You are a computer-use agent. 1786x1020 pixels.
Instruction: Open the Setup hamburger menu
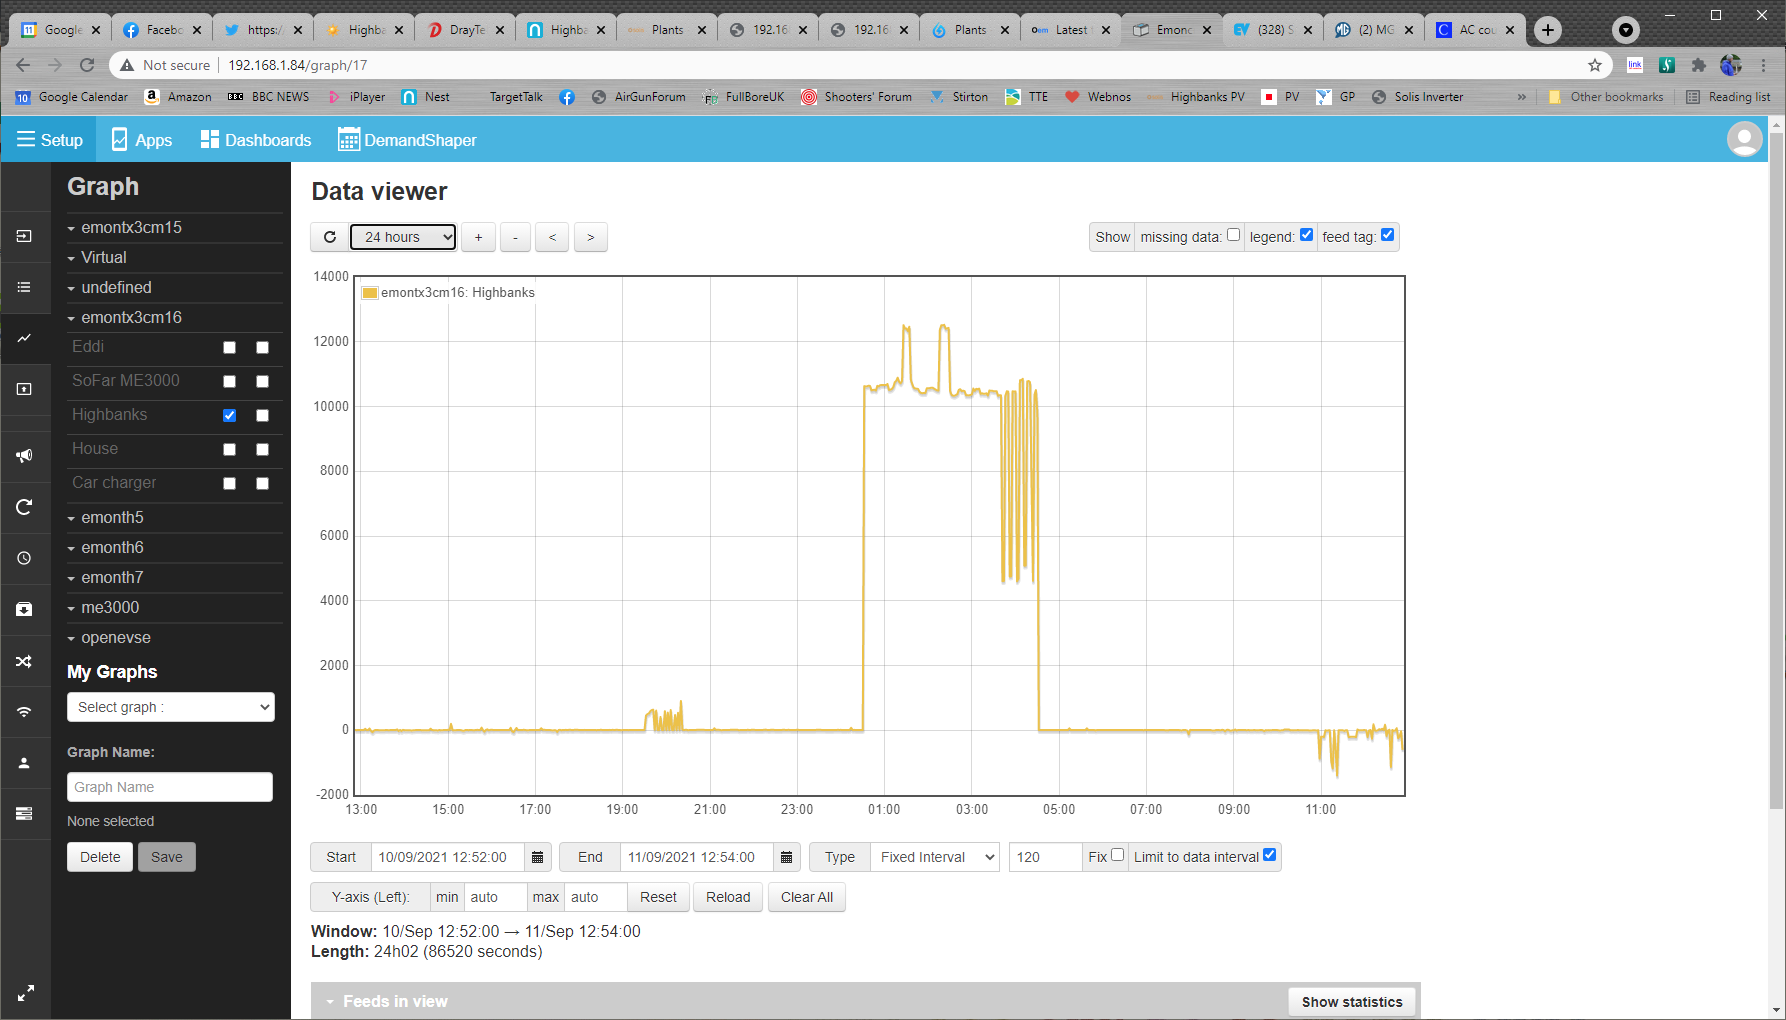click(x=49, y=140)
